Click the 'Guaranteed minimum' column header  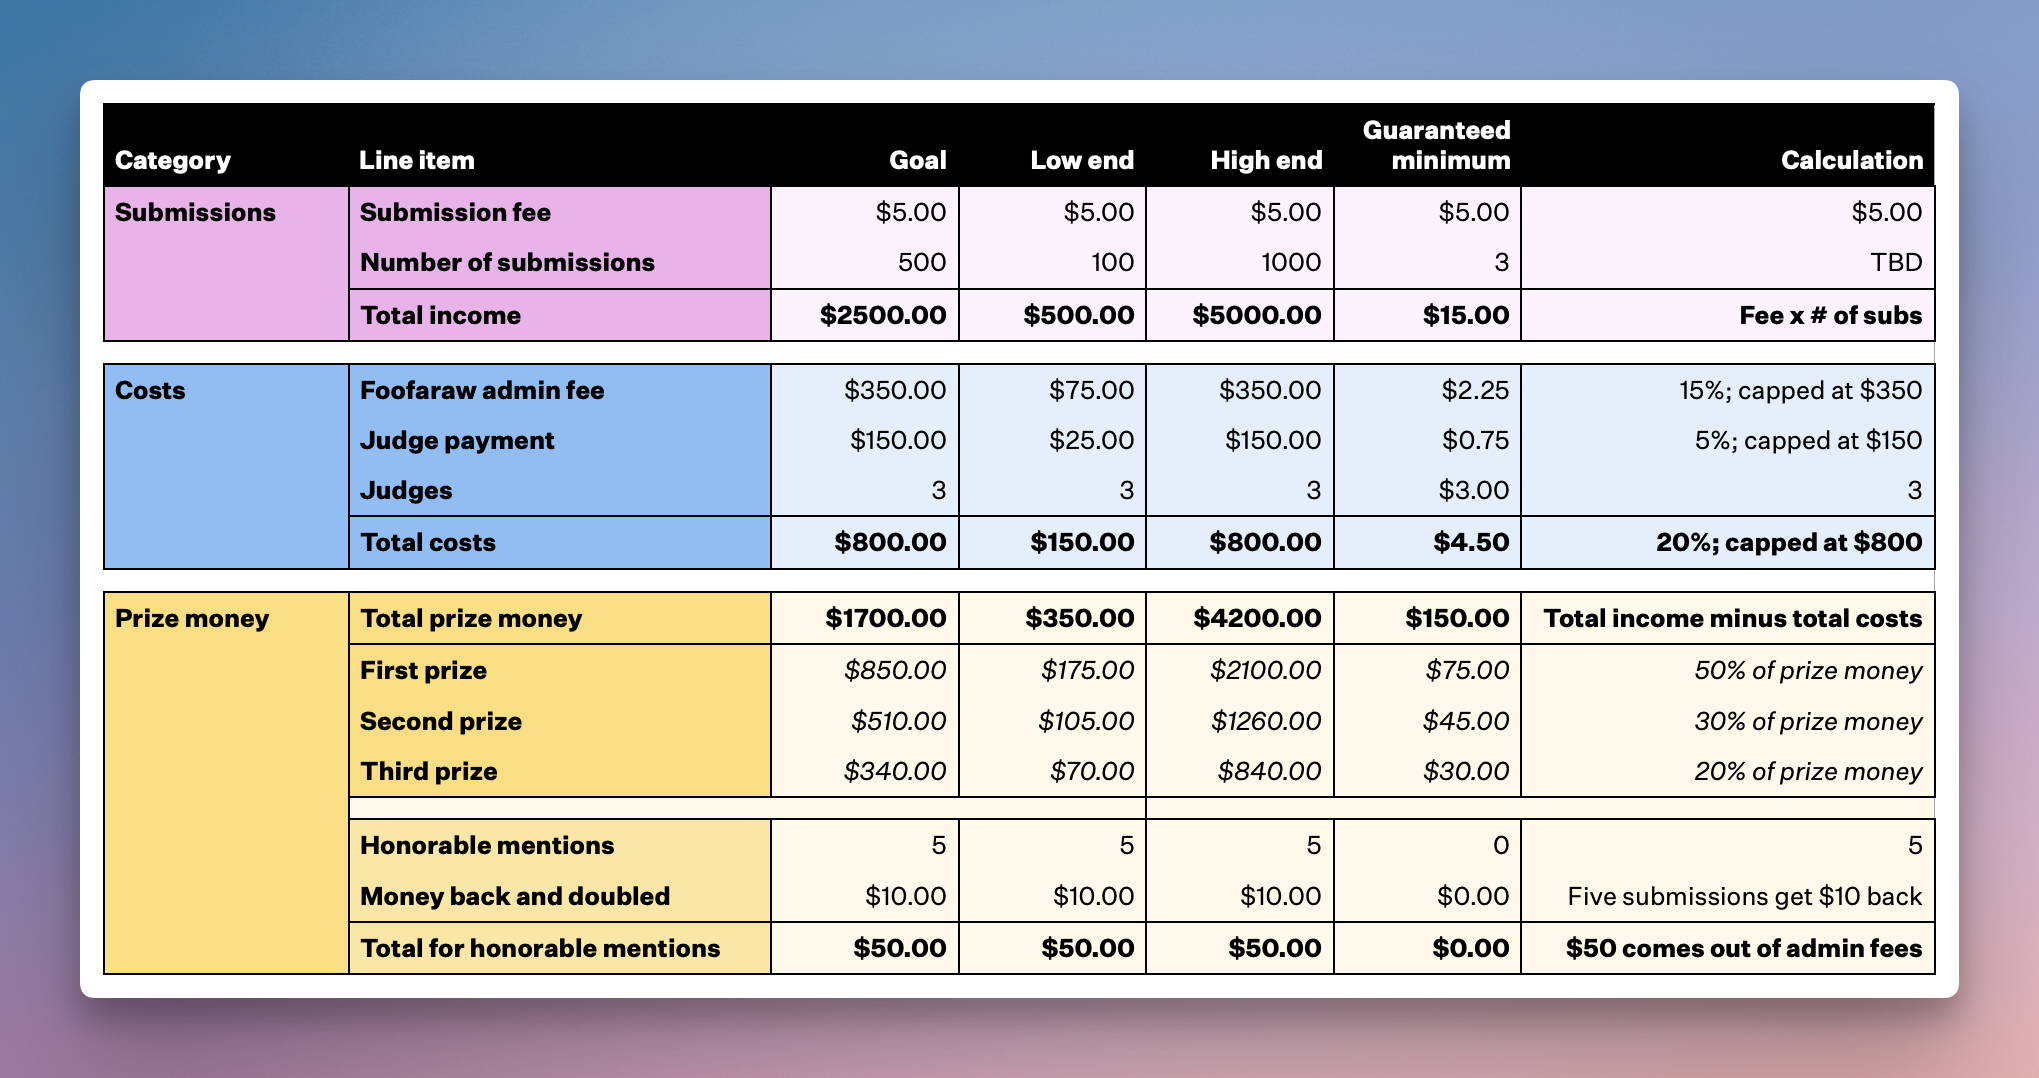pyautogui.click(x=1436, y=145)
